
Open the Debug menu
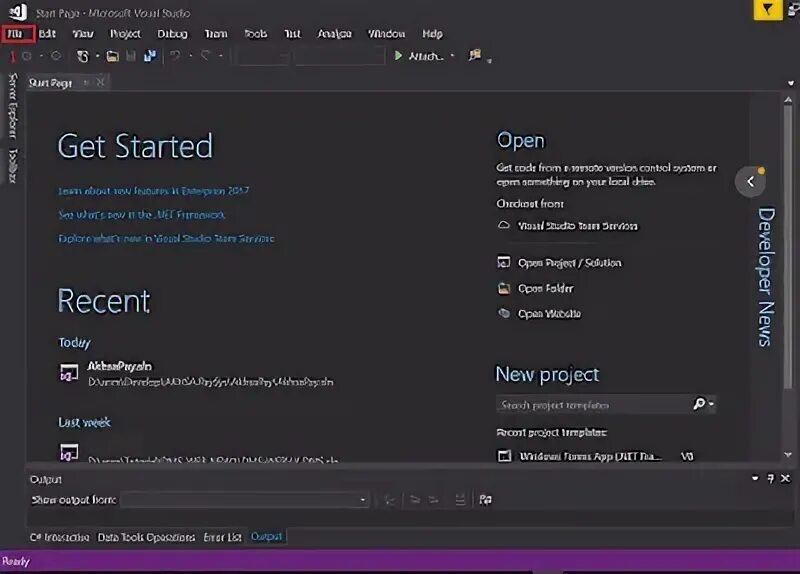[x=172, y=34]
